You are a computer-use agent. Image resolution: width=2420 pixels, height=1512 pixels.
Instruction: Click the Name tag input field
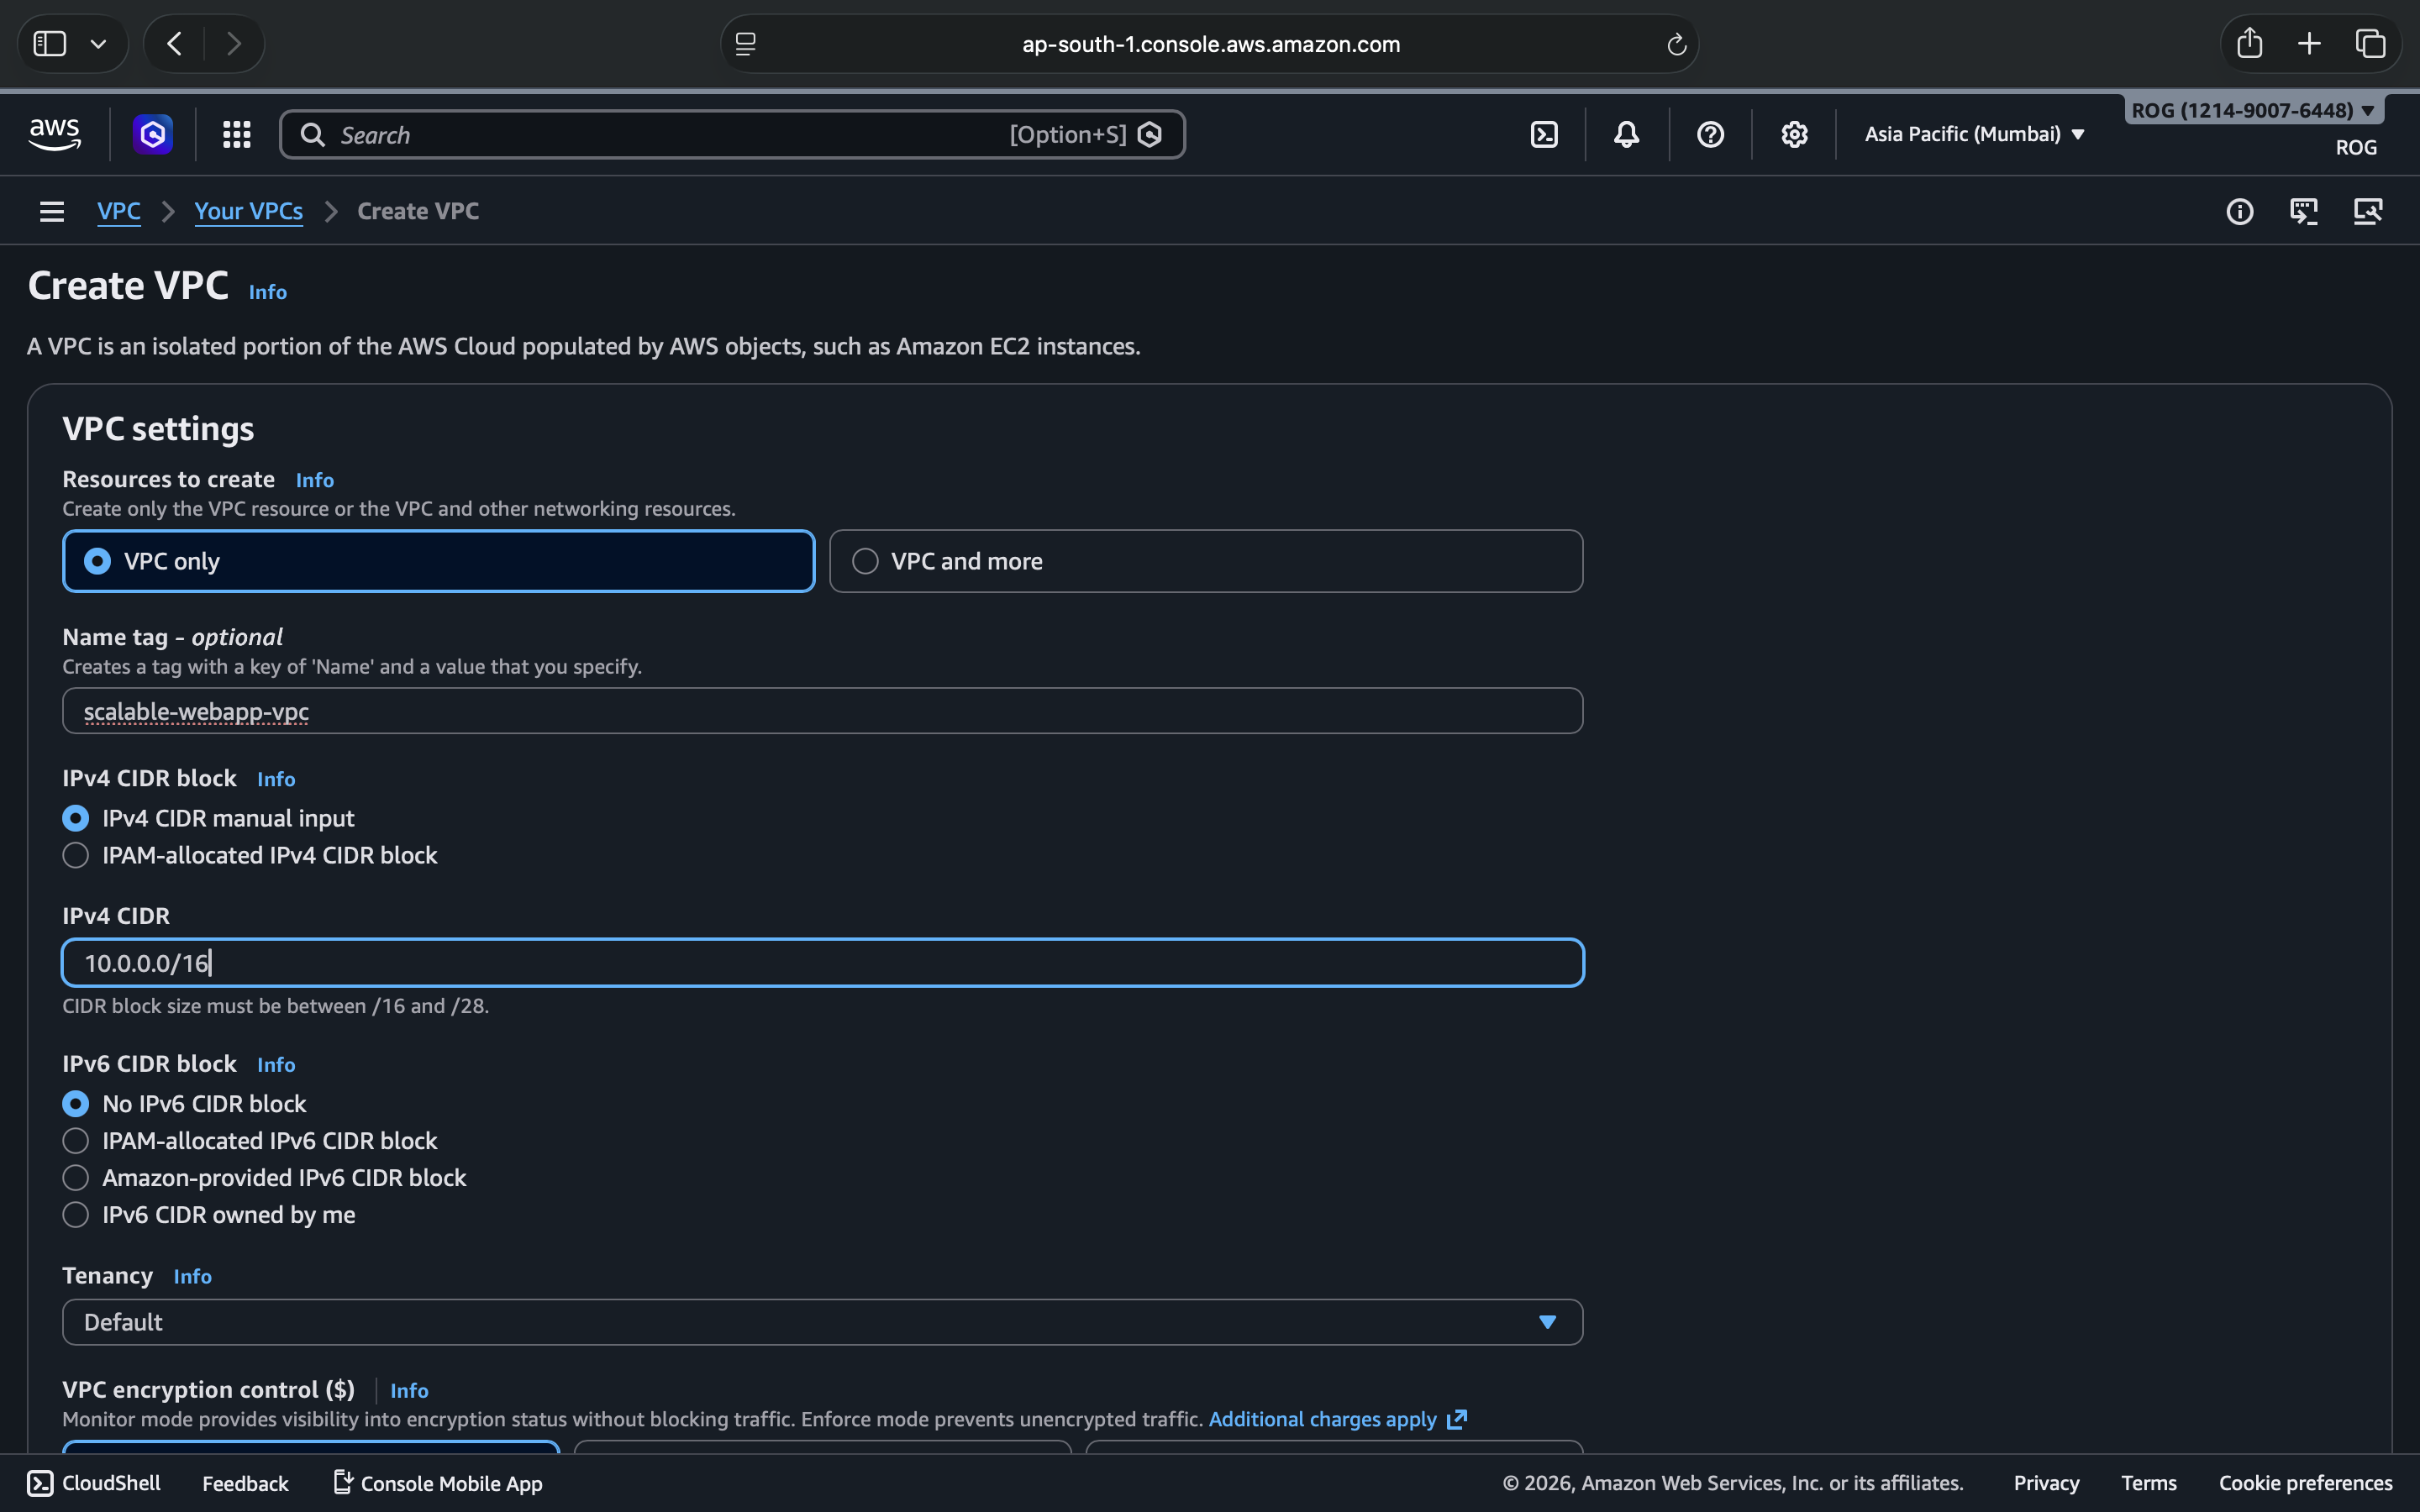(822, 711)
